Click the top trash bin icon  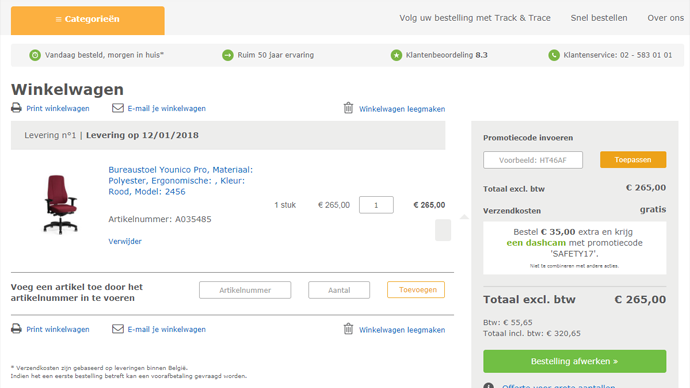pos(348,108)
